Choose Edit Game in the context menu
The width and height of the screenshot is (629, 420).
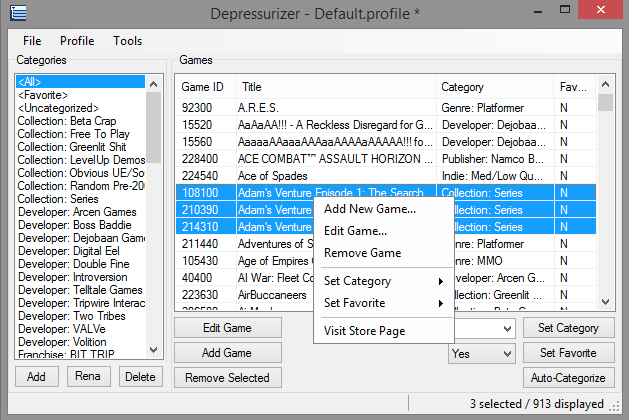click(x=356, y=231)
